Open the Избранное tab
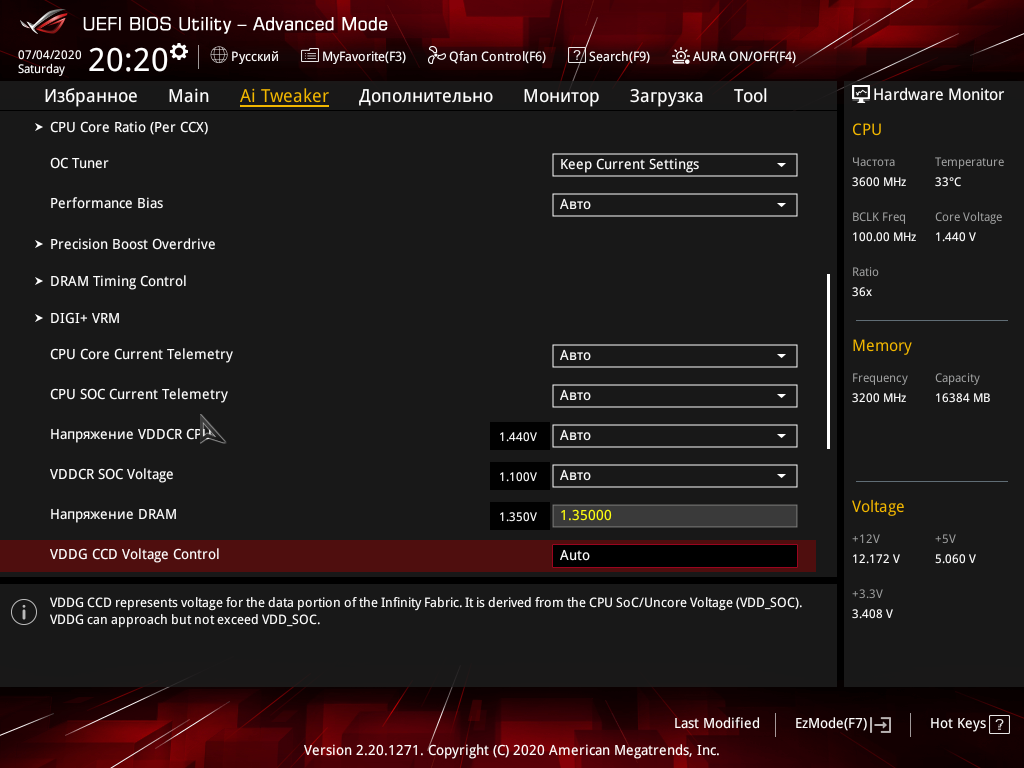Screen dimensions: 1024x768 [91, 96]
